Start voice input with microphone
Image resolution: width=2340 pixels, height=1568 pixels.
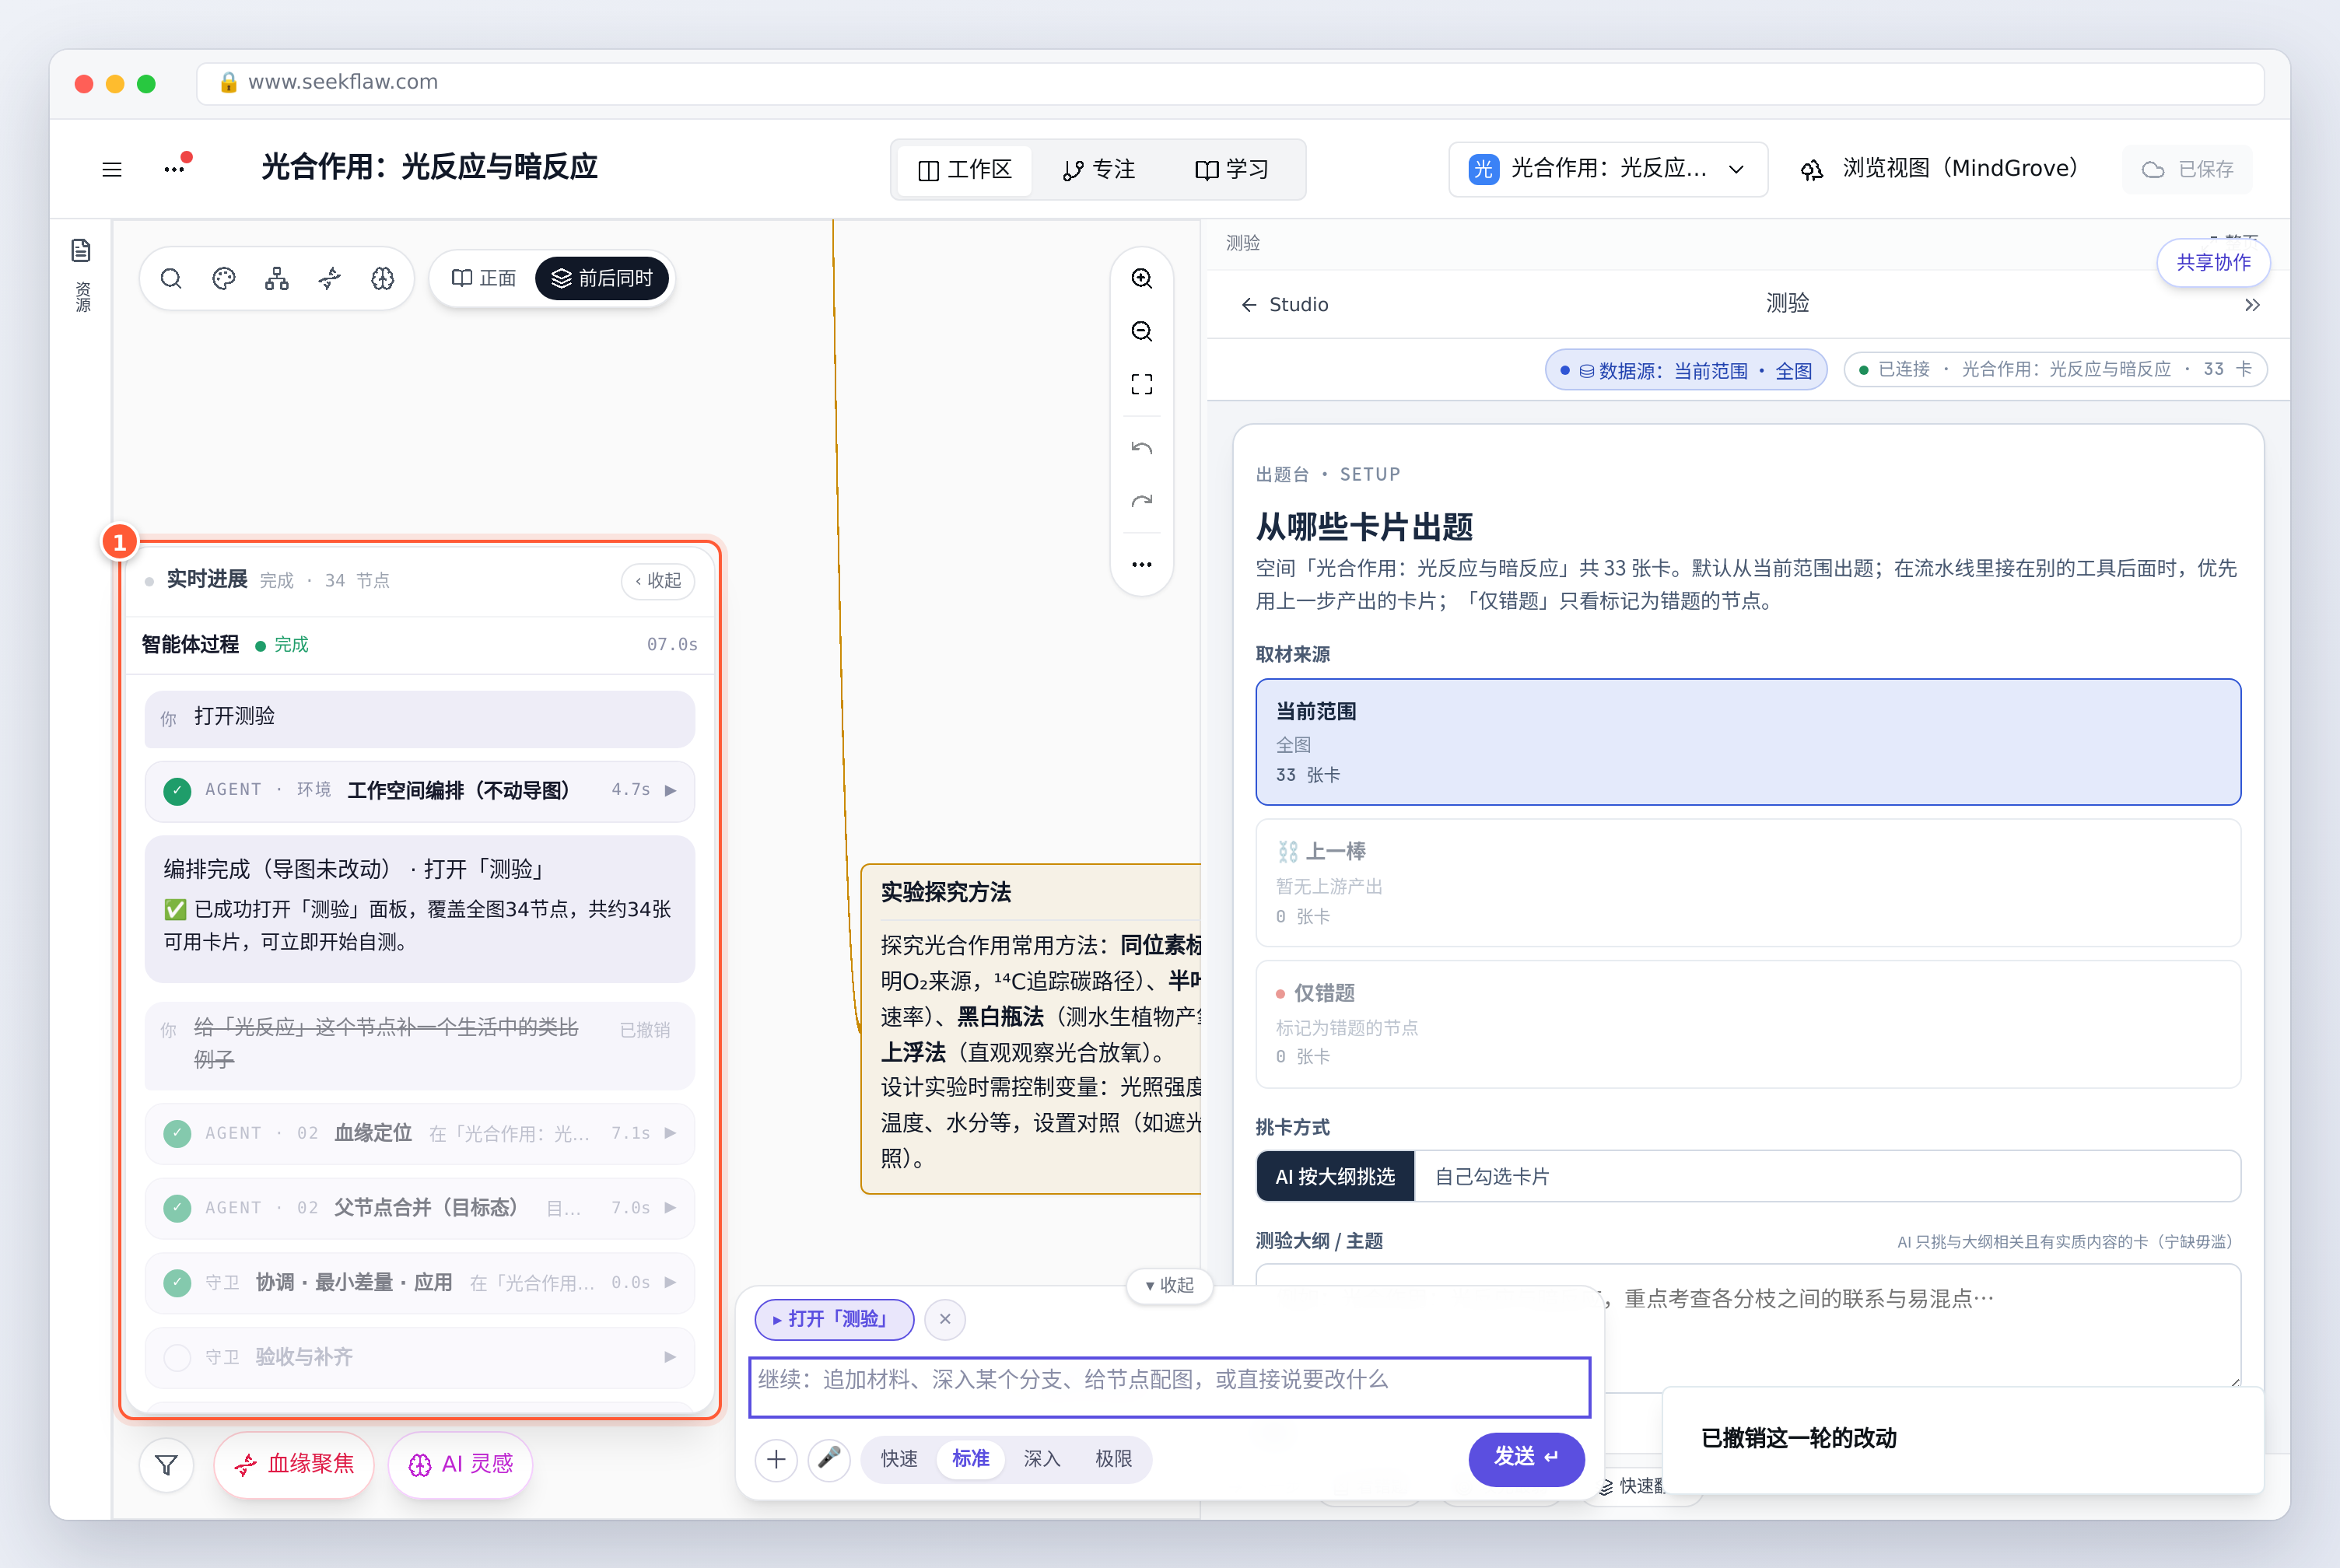[x=829, y=1459]
